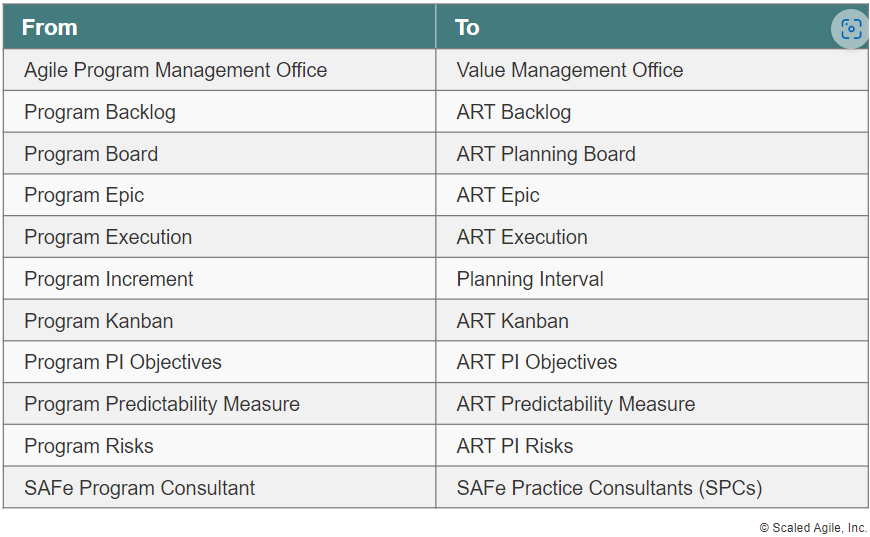This screenshot has width=870, height=537.
Task: Click on "Program Epic" text
Action: pyautogui.click(x=84, y=196)
